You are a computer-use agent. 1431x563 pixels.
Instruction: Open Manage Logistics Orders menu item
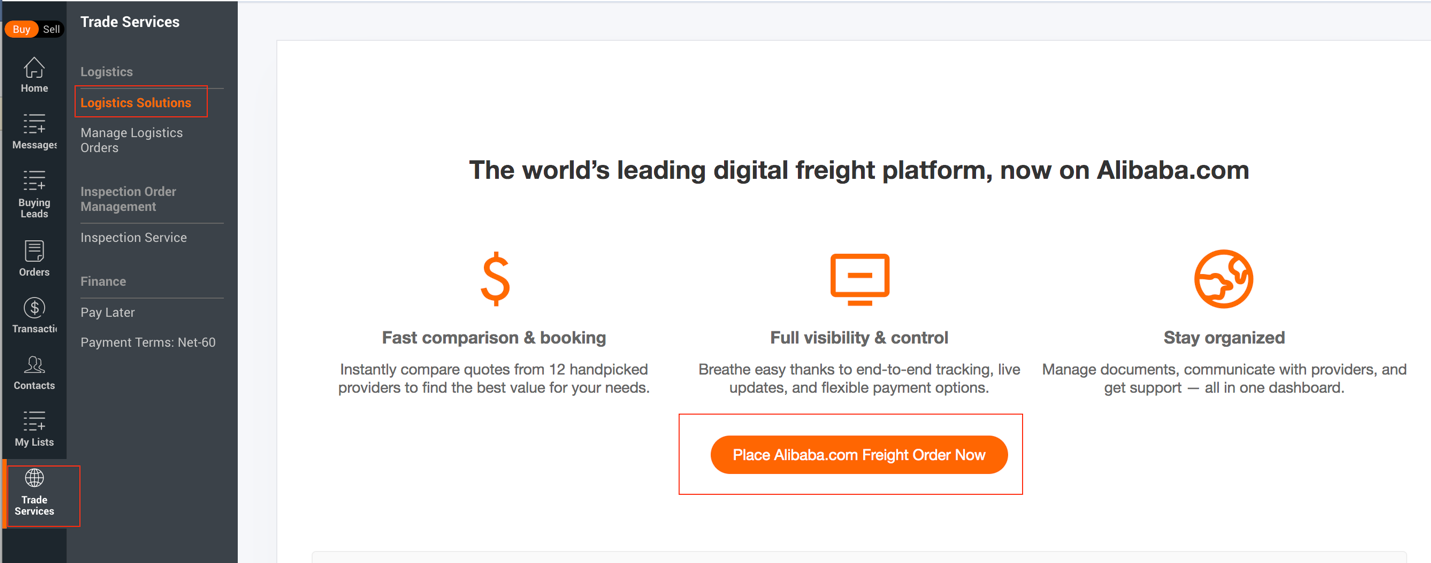coord(132,140)
